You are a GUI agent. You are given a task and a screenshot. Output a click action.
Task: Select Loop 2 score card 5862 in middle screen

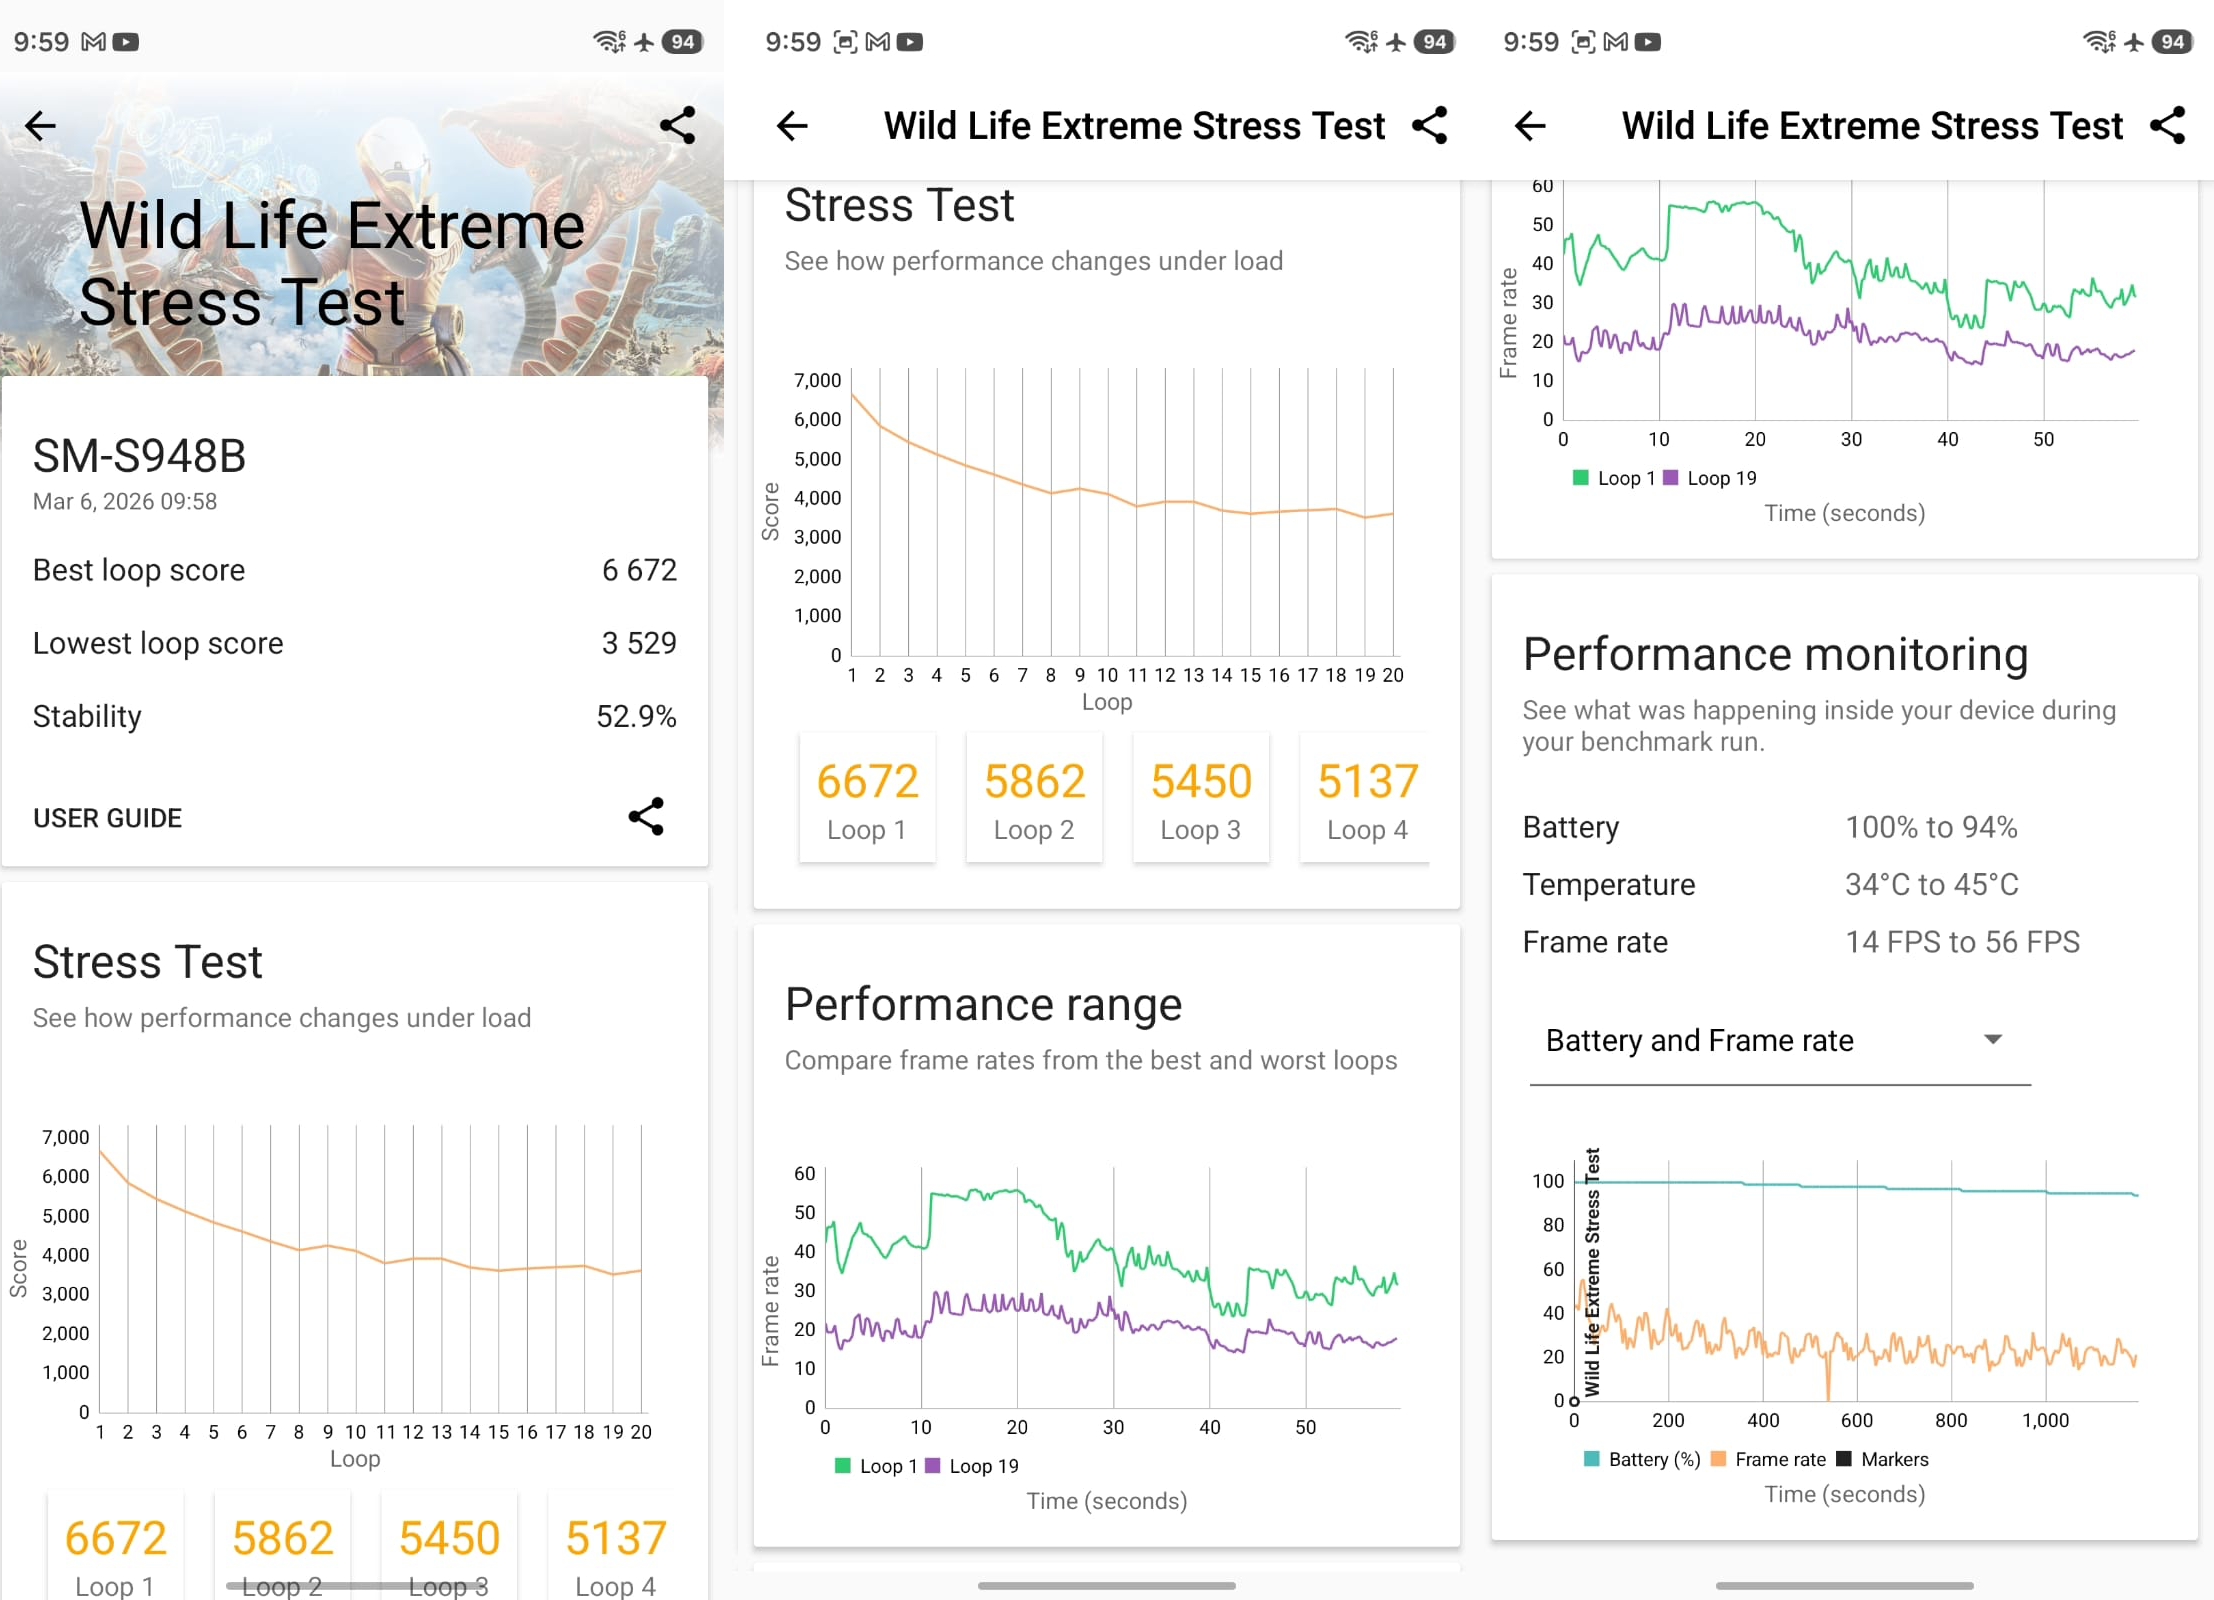click(1034, 798)
